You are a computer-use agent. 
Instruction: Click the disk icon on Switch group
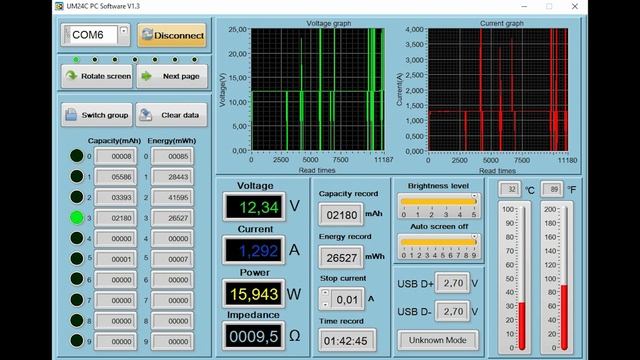(71, 115)
